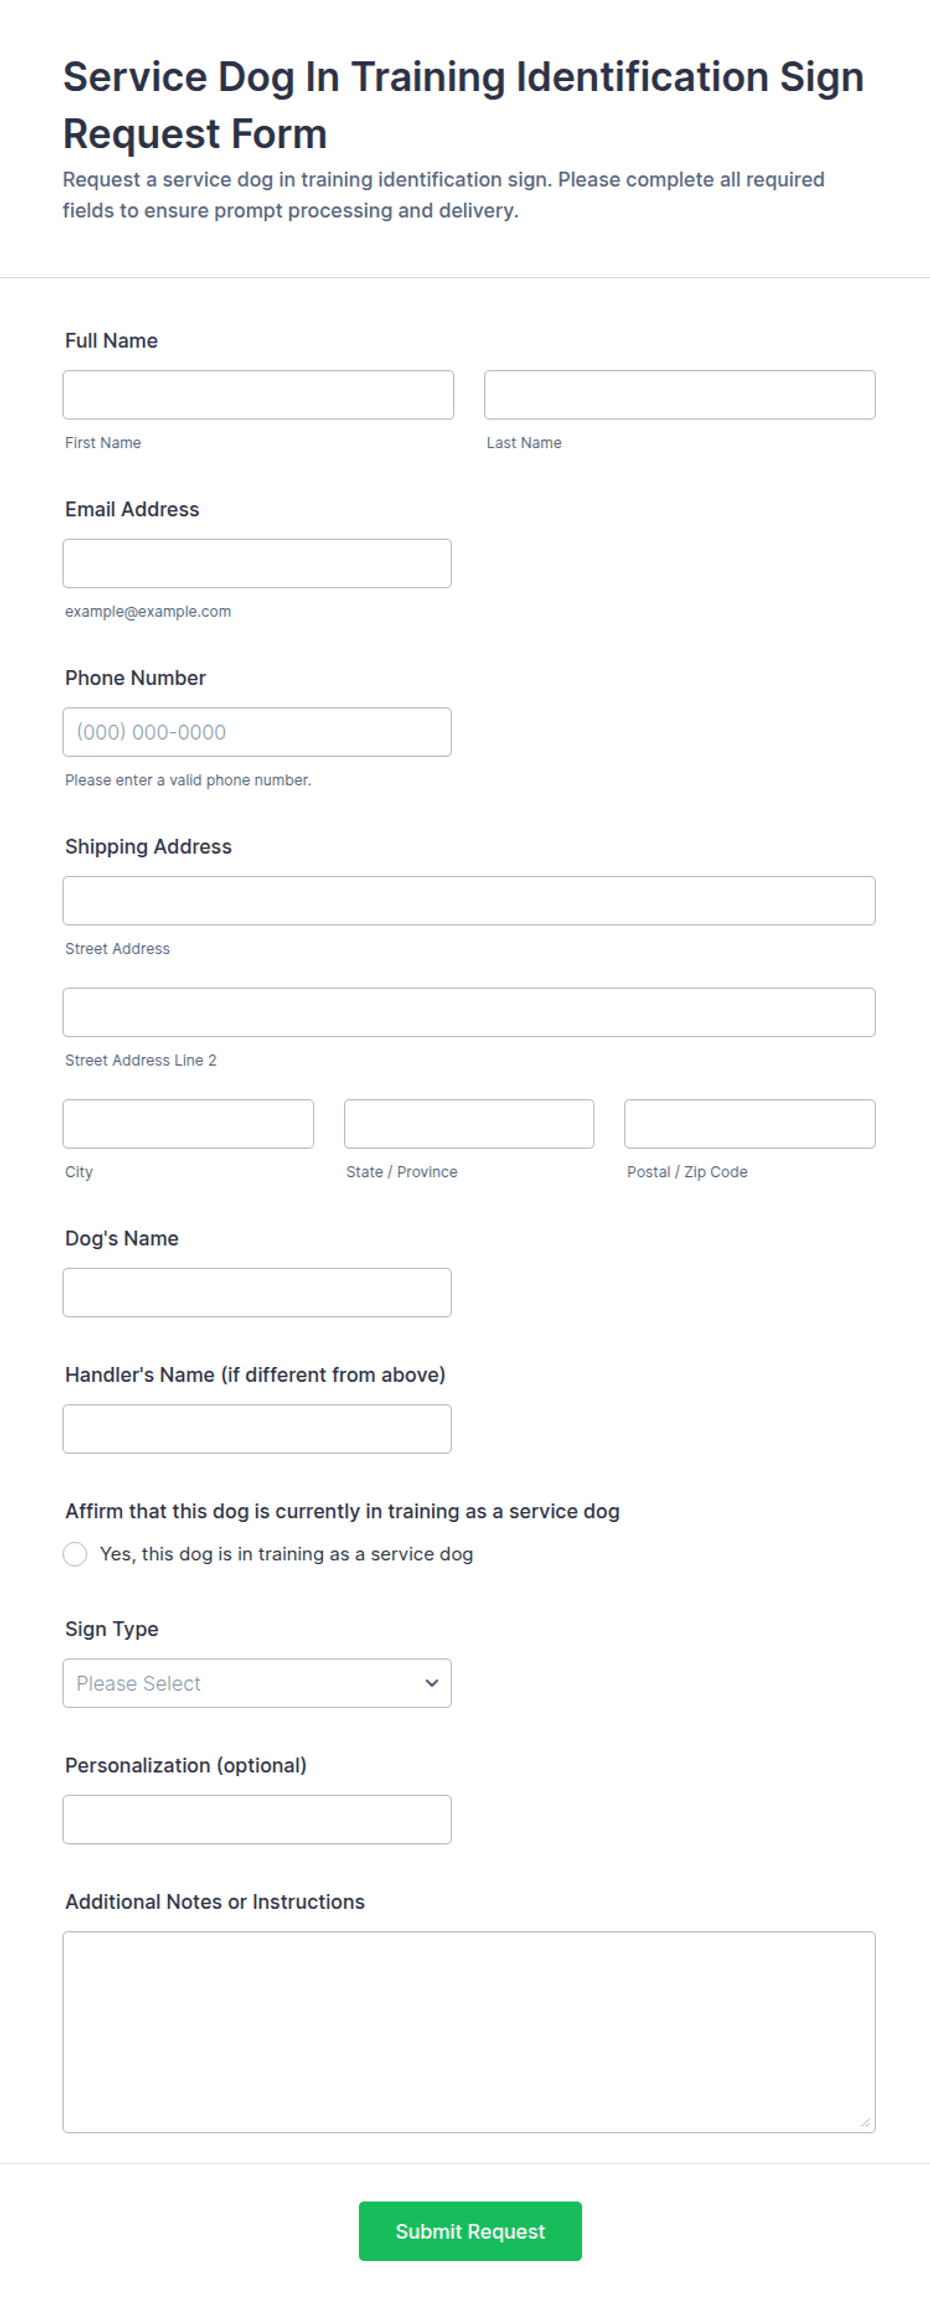Click the Personalization (optional) field
Image resolution: width=930 pixels, height=2310 pixels.
(257, 1819)
